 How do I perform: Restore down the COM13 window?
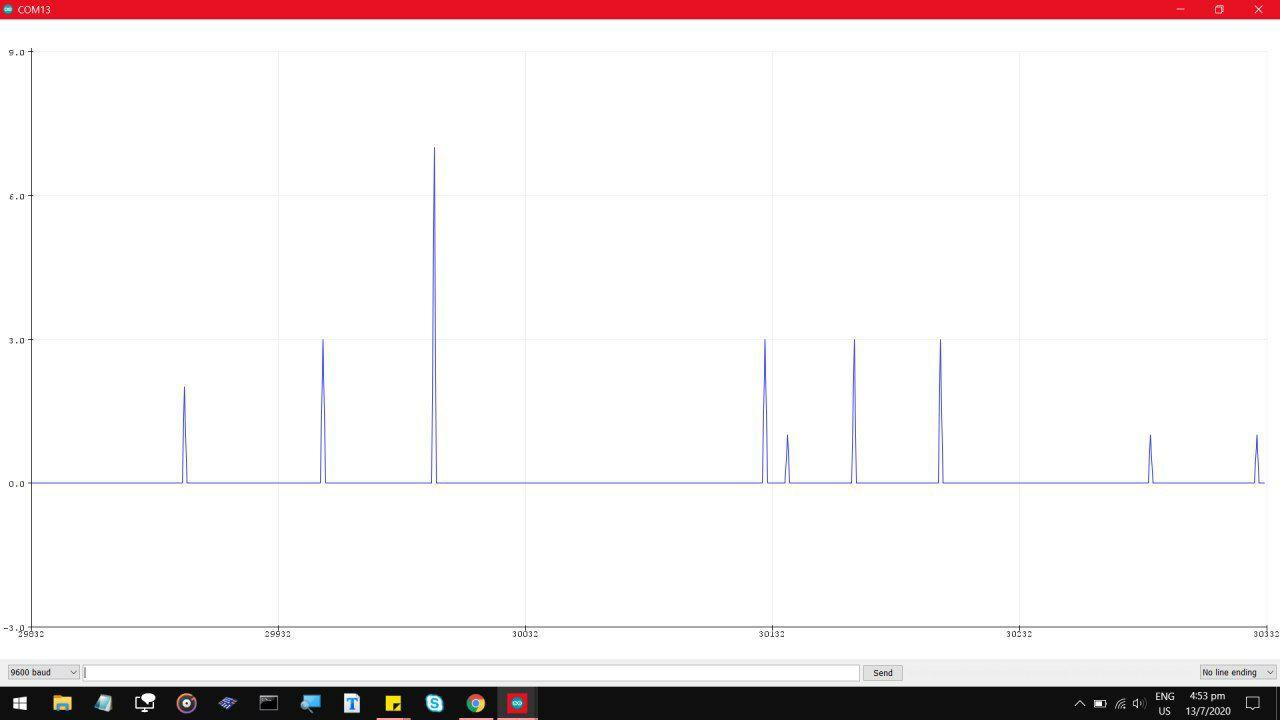(x=1219, y=9)
